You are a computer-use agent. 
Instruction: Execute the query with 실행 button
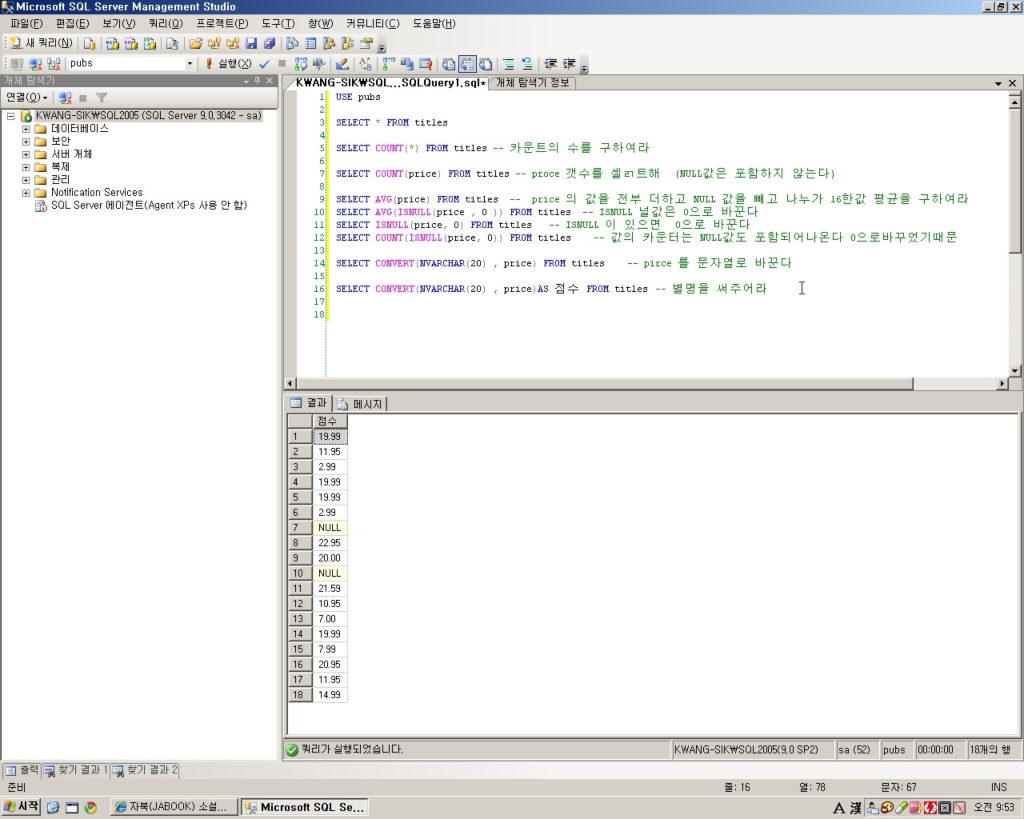tap(228, 63)
